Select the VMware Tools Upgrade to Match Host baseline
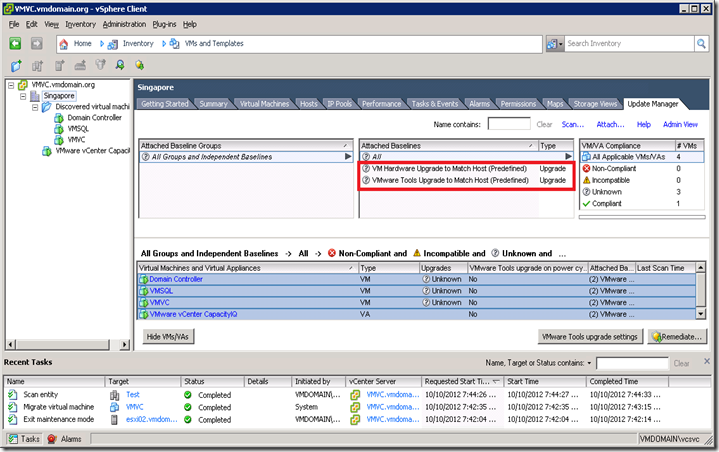Viewport: 719px width, 452px height. [447, 180]
